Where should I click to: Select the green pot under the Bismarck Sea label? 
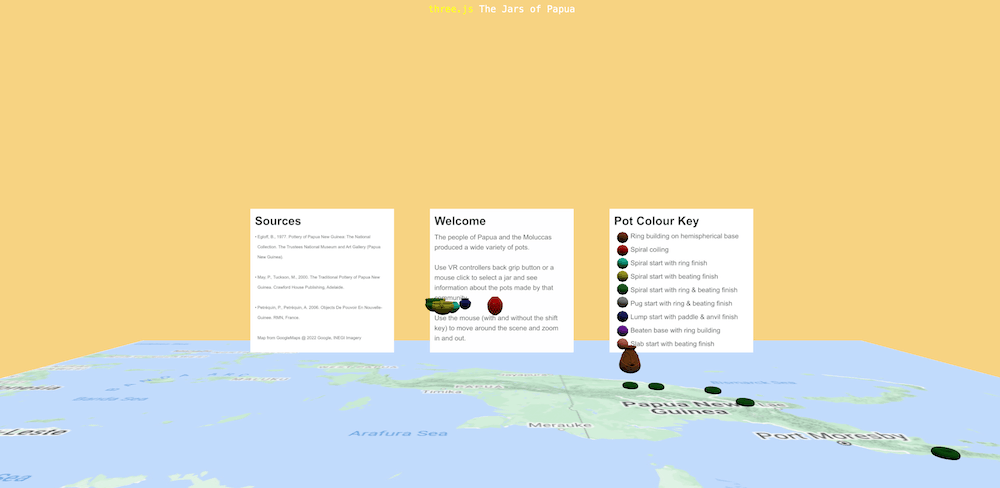pyautogui.click(x=712, y=390)
